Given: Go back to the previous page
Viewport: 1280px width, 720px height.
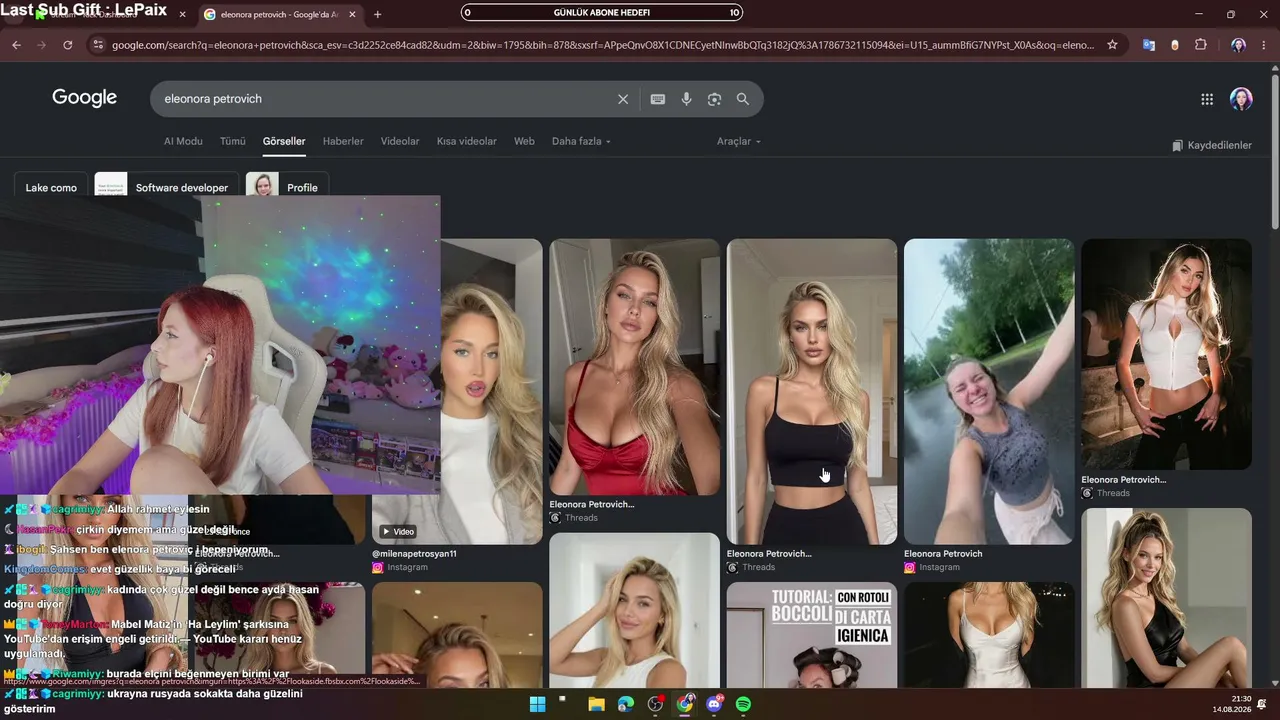Looking at the screenshot, I should click(16, 45).
